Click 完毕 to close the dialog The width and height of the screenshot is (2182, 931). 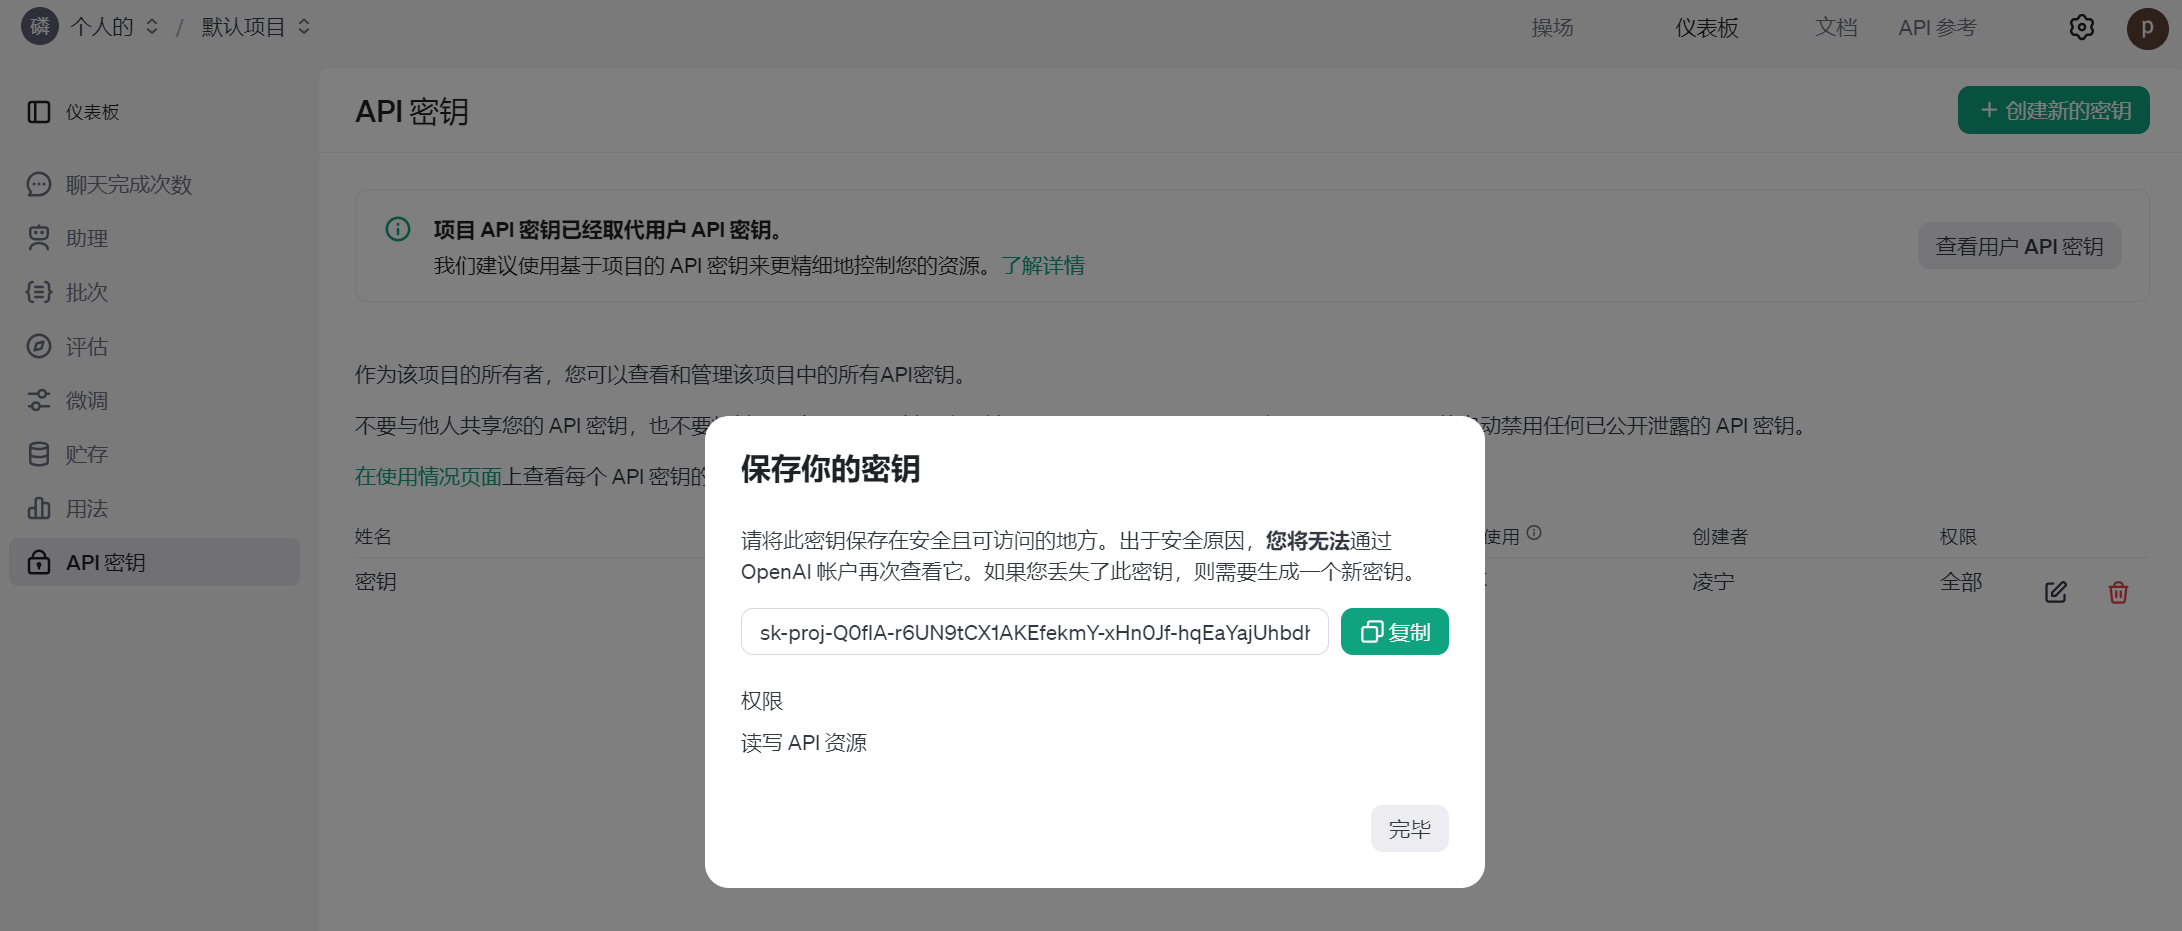[x=1409, y=829]
